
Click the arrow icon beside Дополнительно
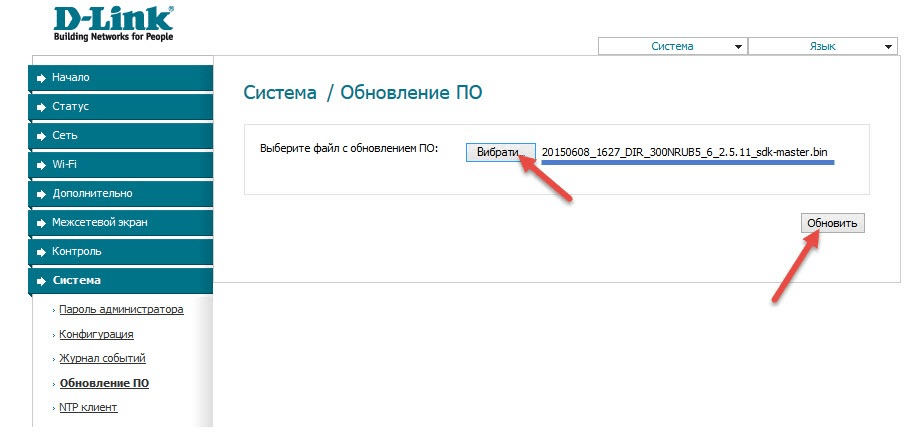pyautogui.click(x=41, y=194)
